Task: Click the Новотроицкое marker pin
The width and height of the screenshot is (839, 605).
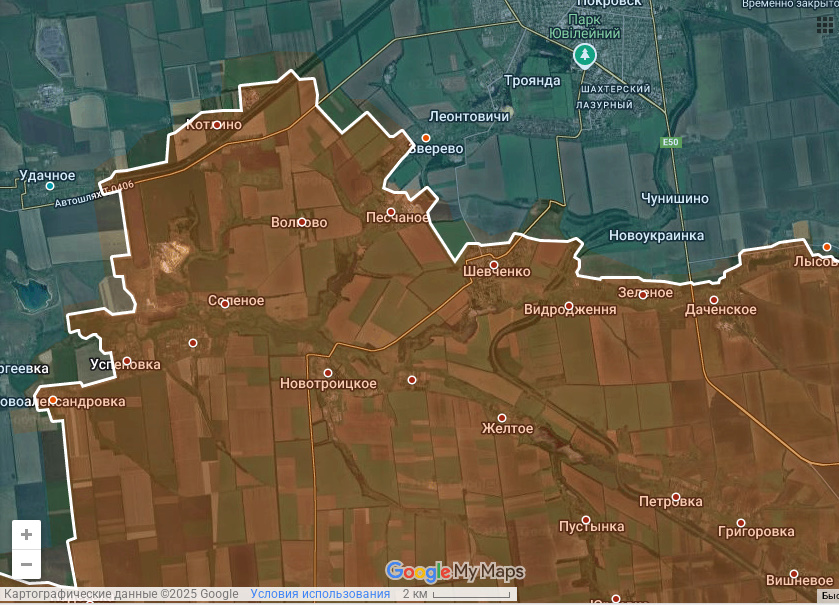Action: pyautogui.click(x=327, y=373)
